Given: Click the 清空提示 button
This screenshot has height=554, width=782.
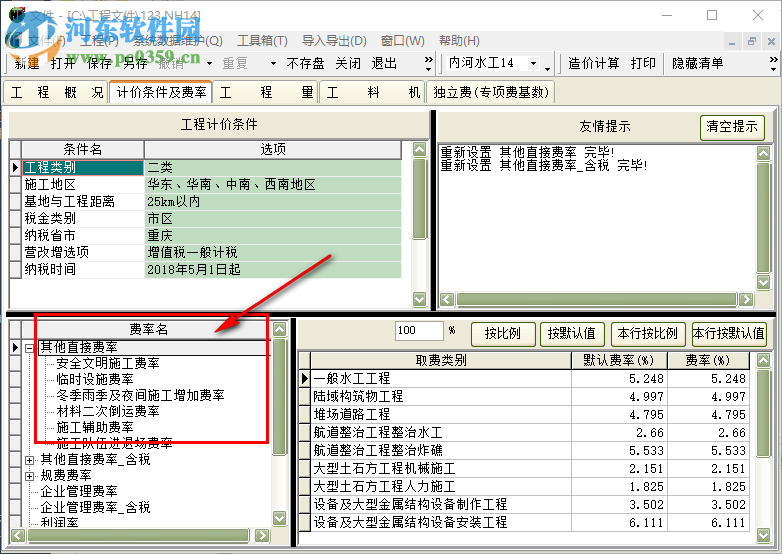Looking at the screenshot, I should (x=732, y=127).
